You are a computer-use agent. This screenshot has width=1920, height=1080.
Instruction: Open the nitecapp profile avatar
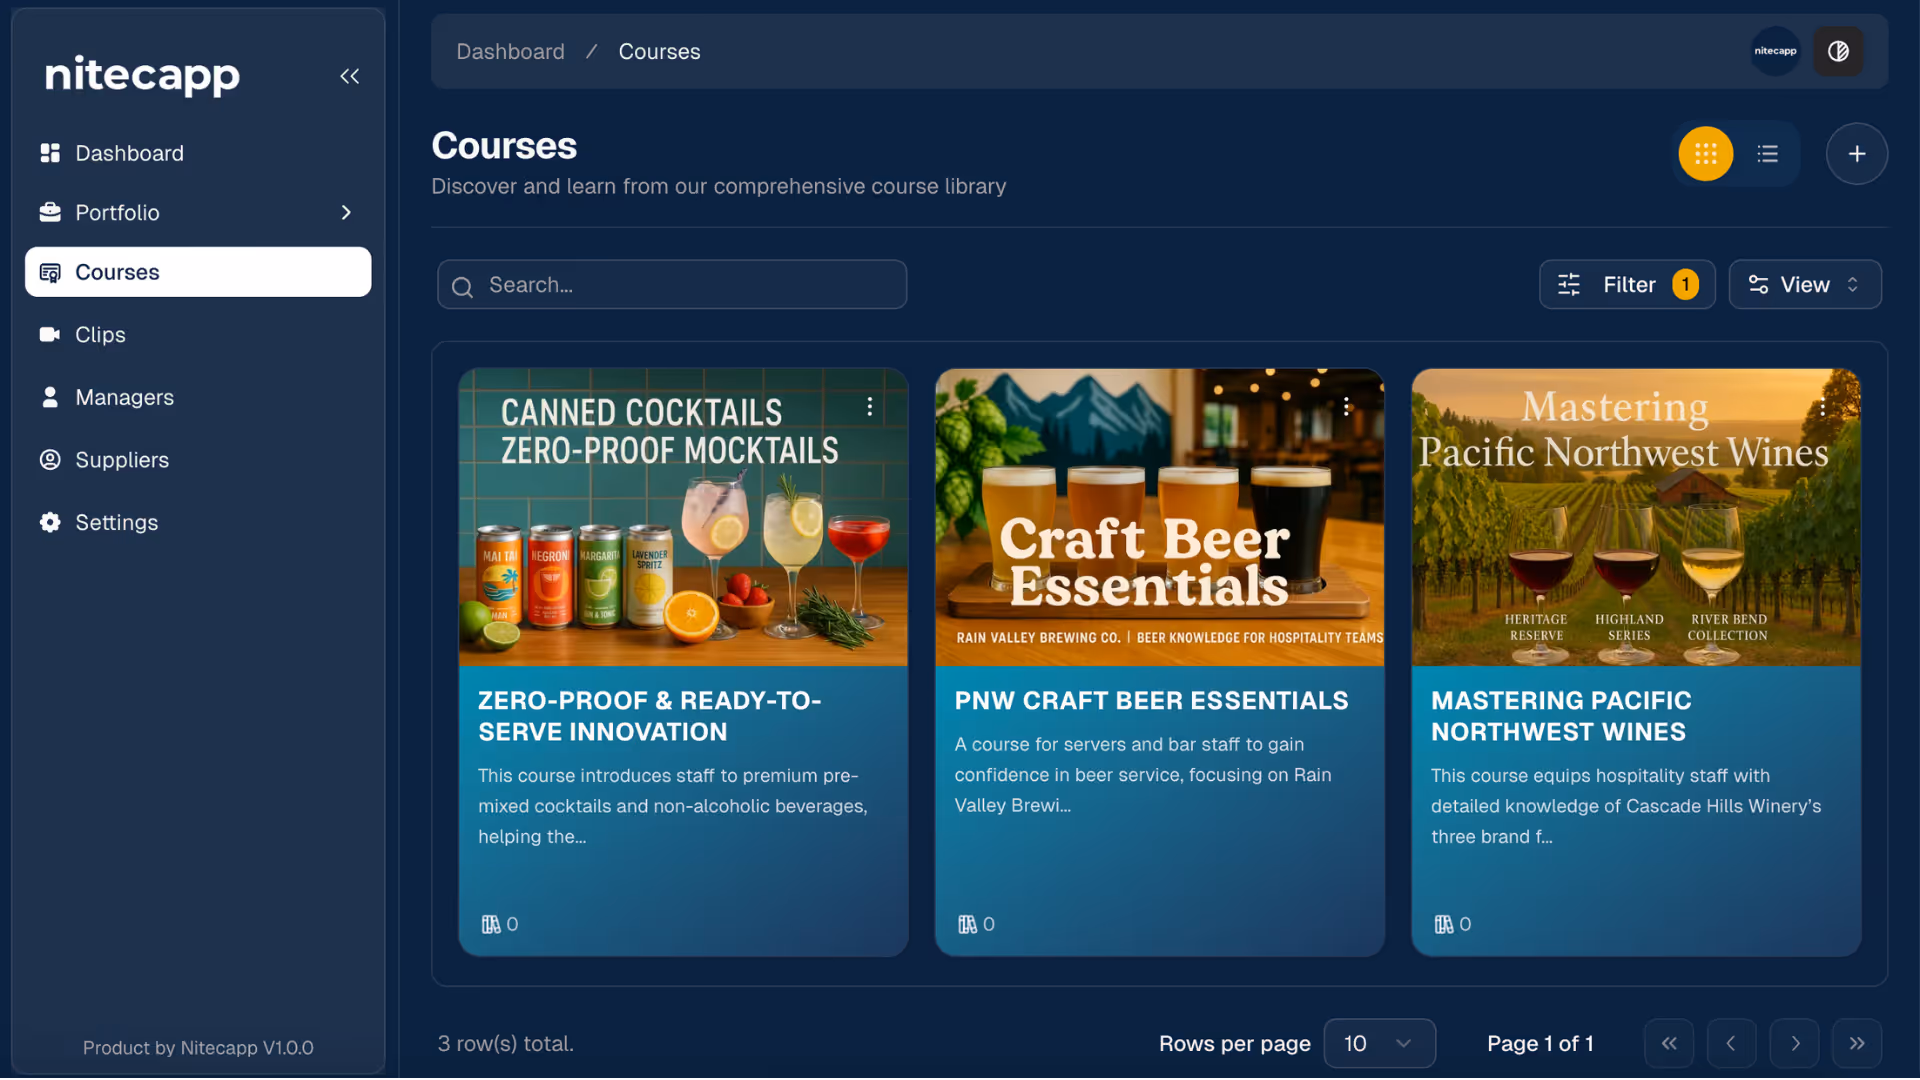coord(1775,51)
